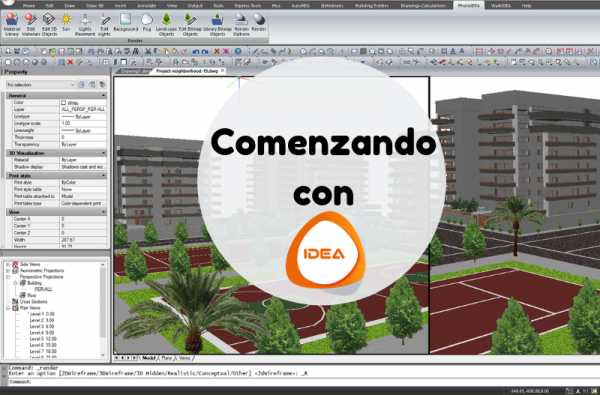Open the Building Entities ribbon tab
The image size is (600, 395).
coord(372,6)
